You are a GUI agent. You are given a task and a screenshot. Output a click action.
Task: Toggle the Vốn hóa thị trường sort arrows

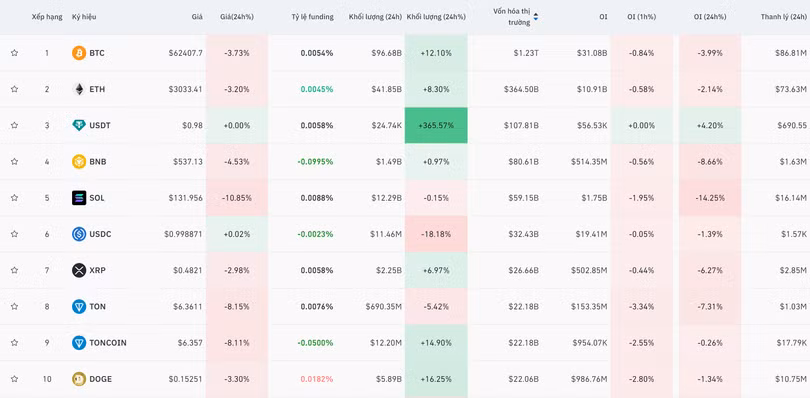536,17
